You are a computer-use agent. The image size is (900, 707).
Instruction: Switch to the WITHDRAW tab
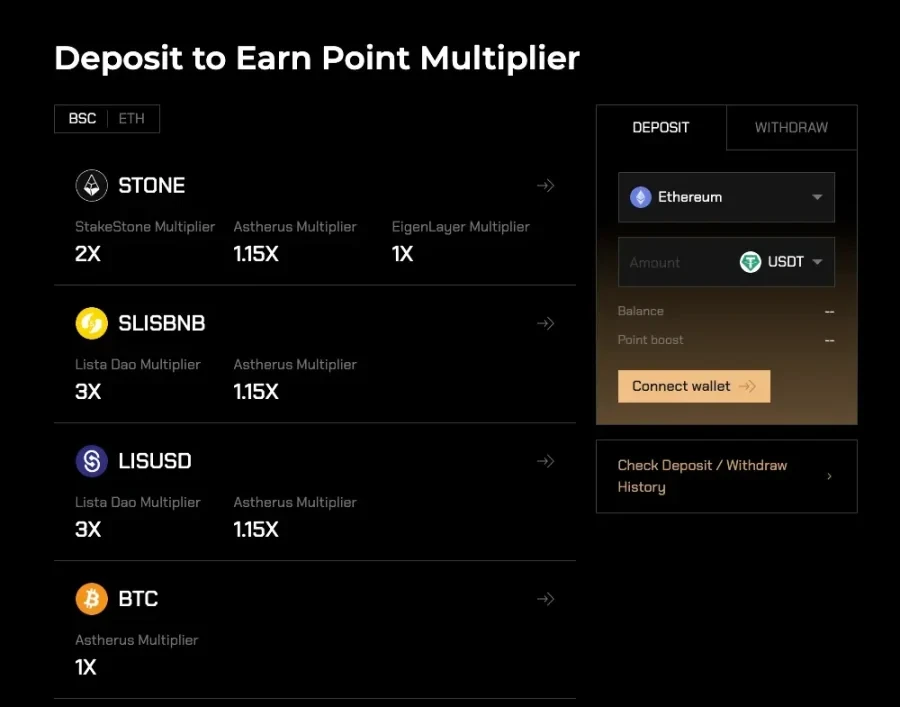[791, 127]
